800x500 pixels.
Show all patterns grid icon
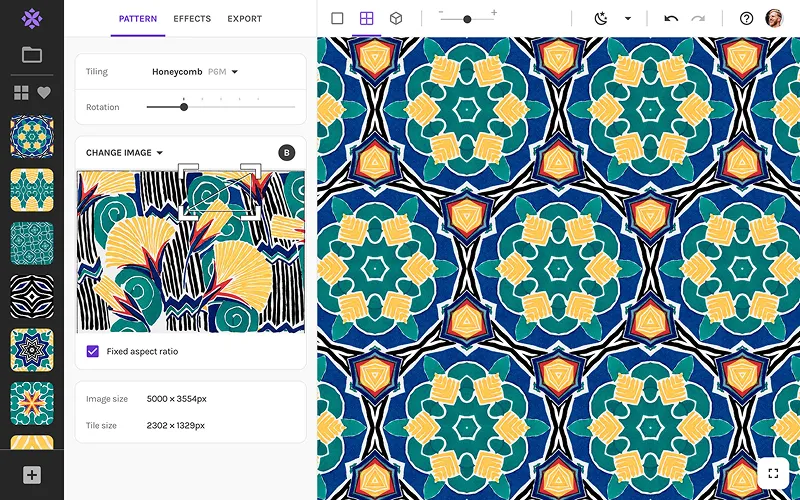[x=21, y=93]
